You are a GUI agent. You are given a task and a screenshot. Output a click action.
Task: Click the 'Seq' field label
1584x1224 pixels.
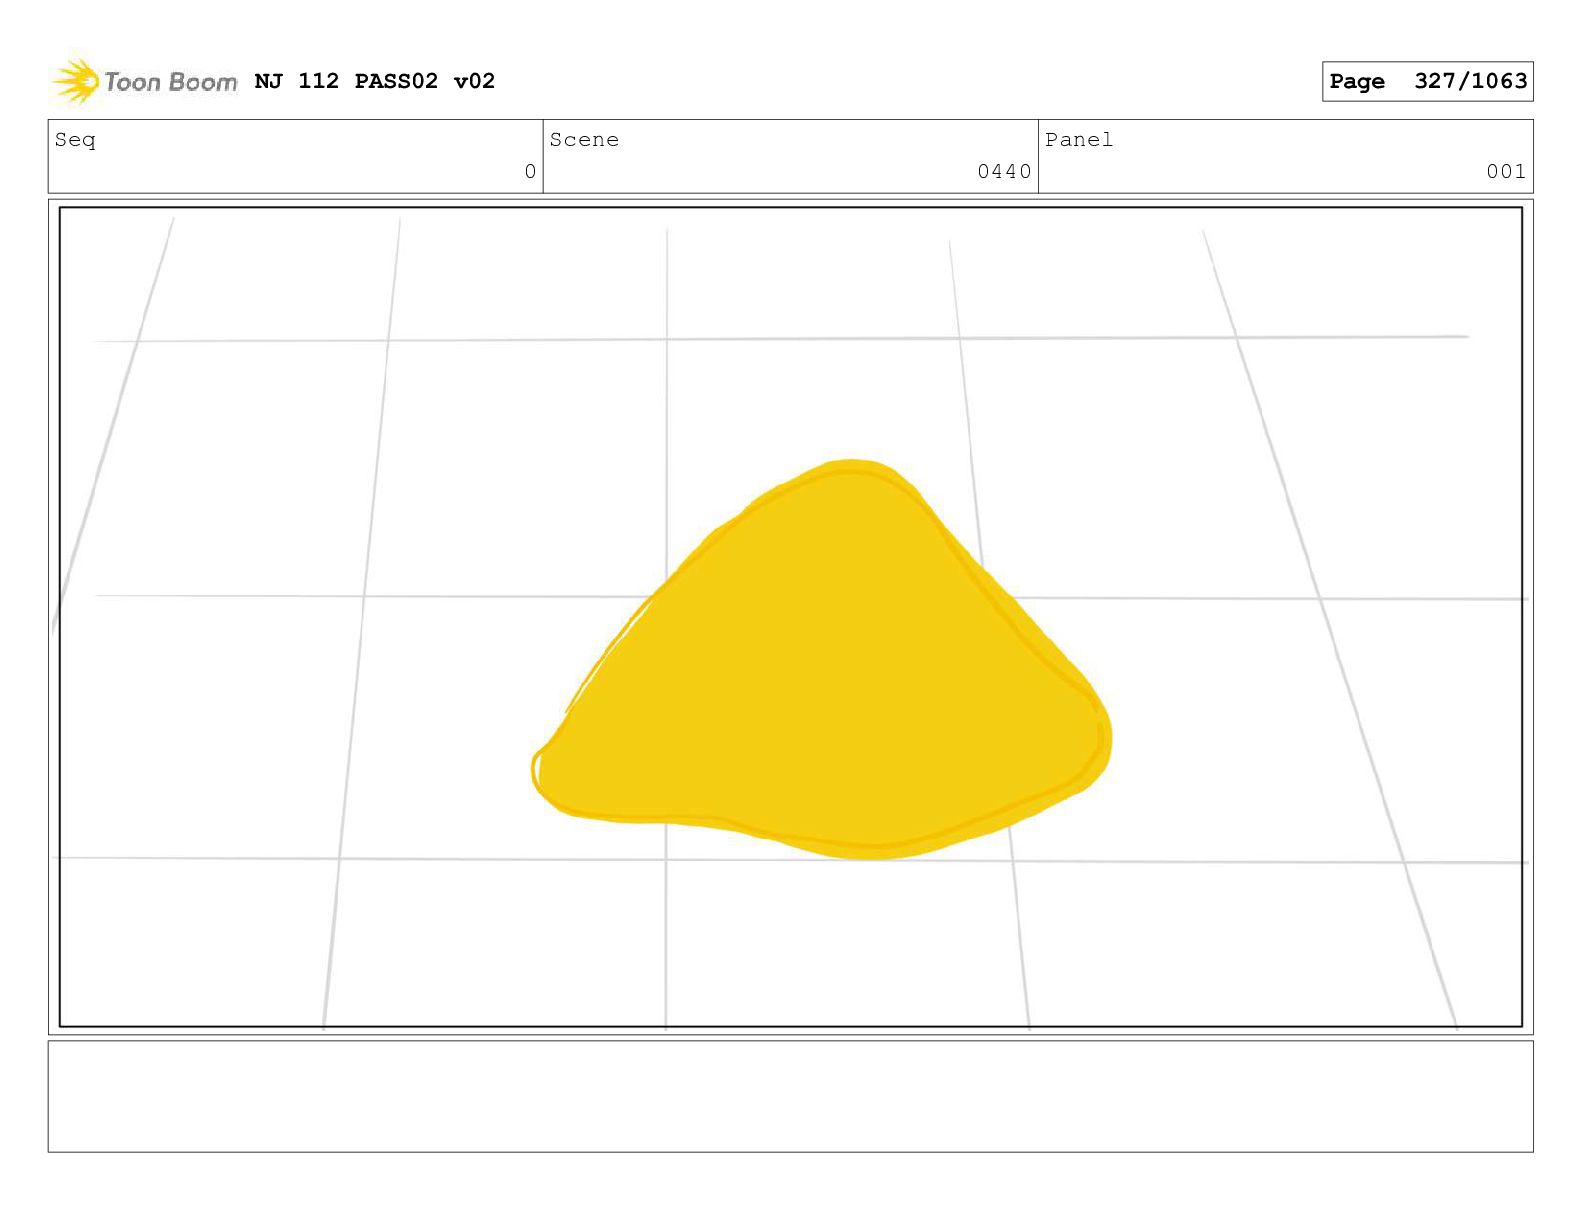click(x=75, y=140)
